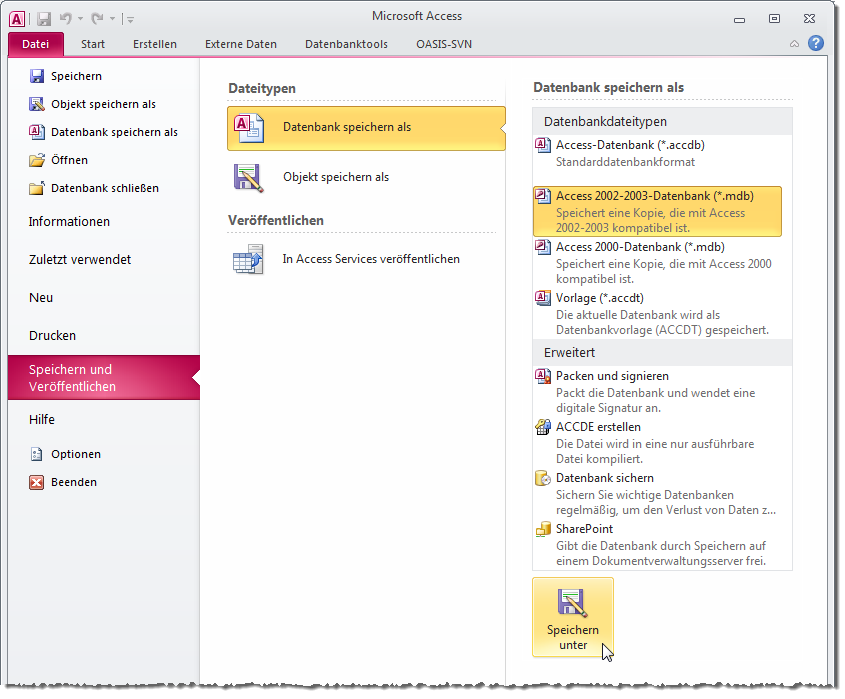Choose Datenbank schließen in the sidebar
Image resolution: width=845 pixels, height=699 pixels.
tap(104, 188)
